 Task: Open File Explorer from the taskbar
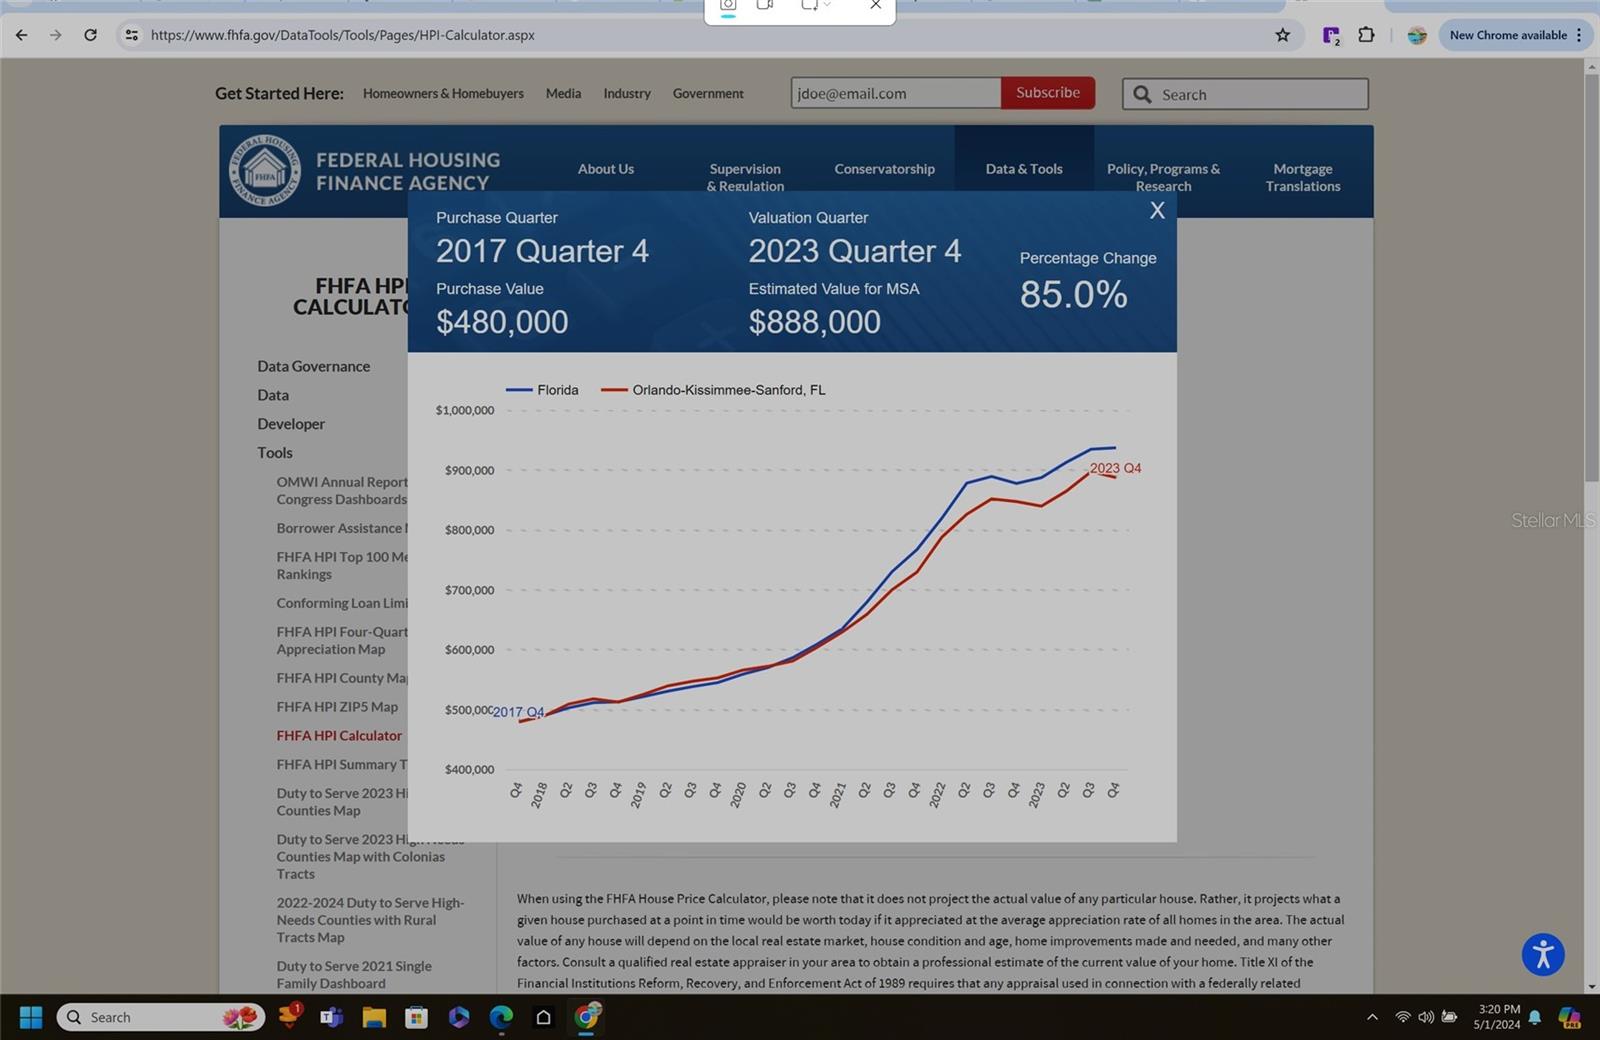click(374, 1017)
